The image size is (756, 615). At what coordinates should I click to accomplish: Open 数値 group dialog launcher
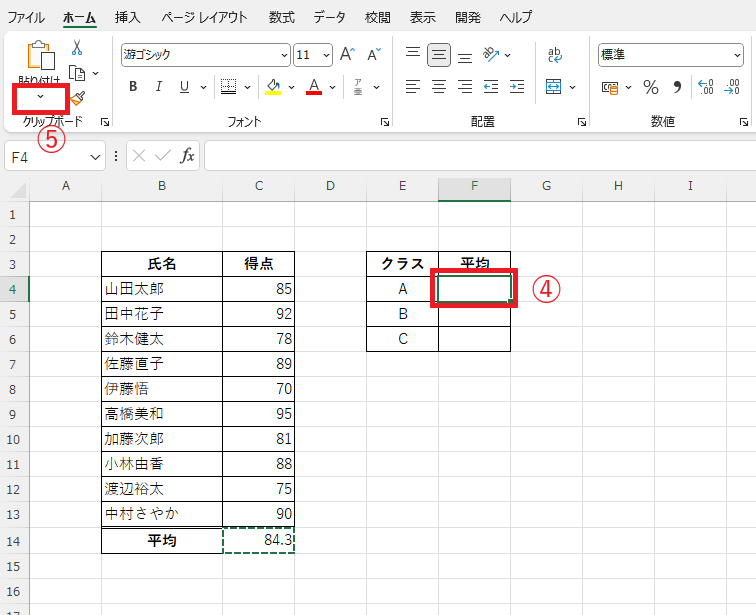(744, 122)
